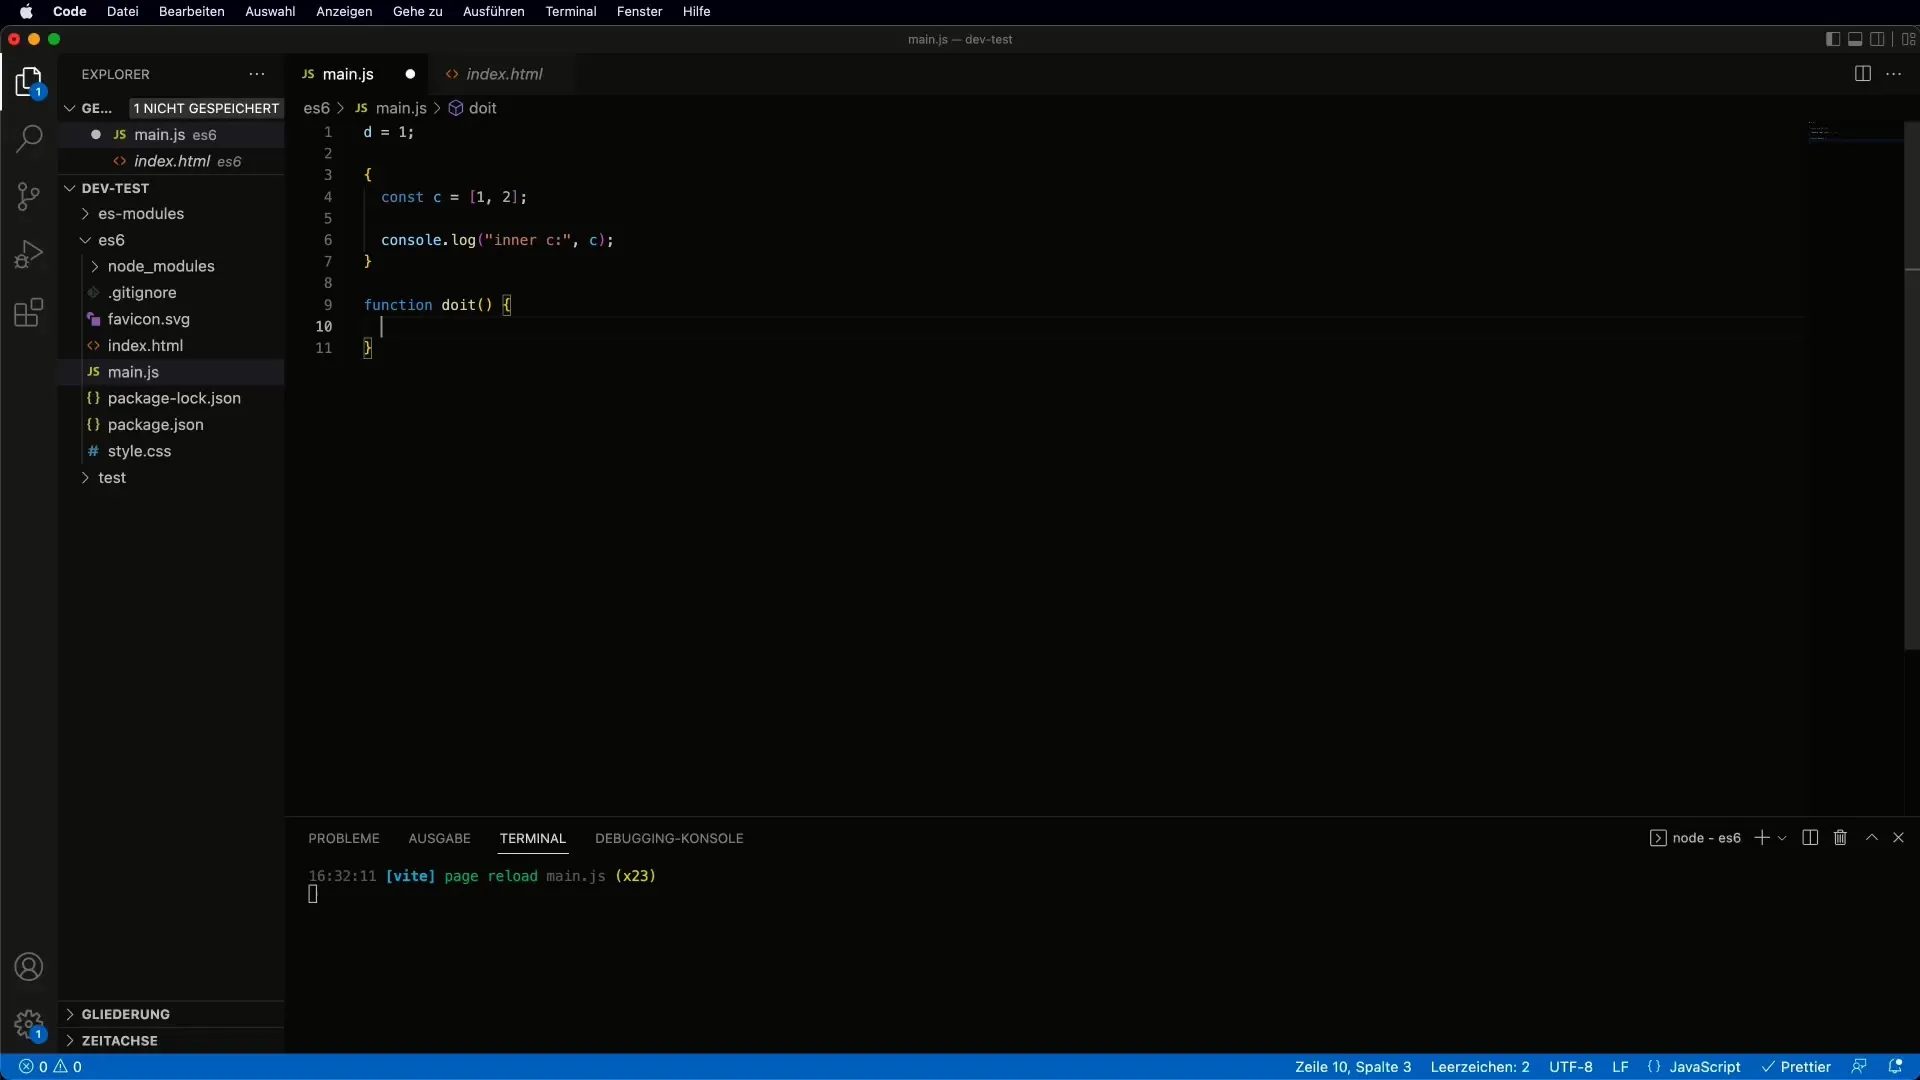Open notifications bell in status bar
Viewport: 1920px width, 1080px height.
pos(1894,1067)
